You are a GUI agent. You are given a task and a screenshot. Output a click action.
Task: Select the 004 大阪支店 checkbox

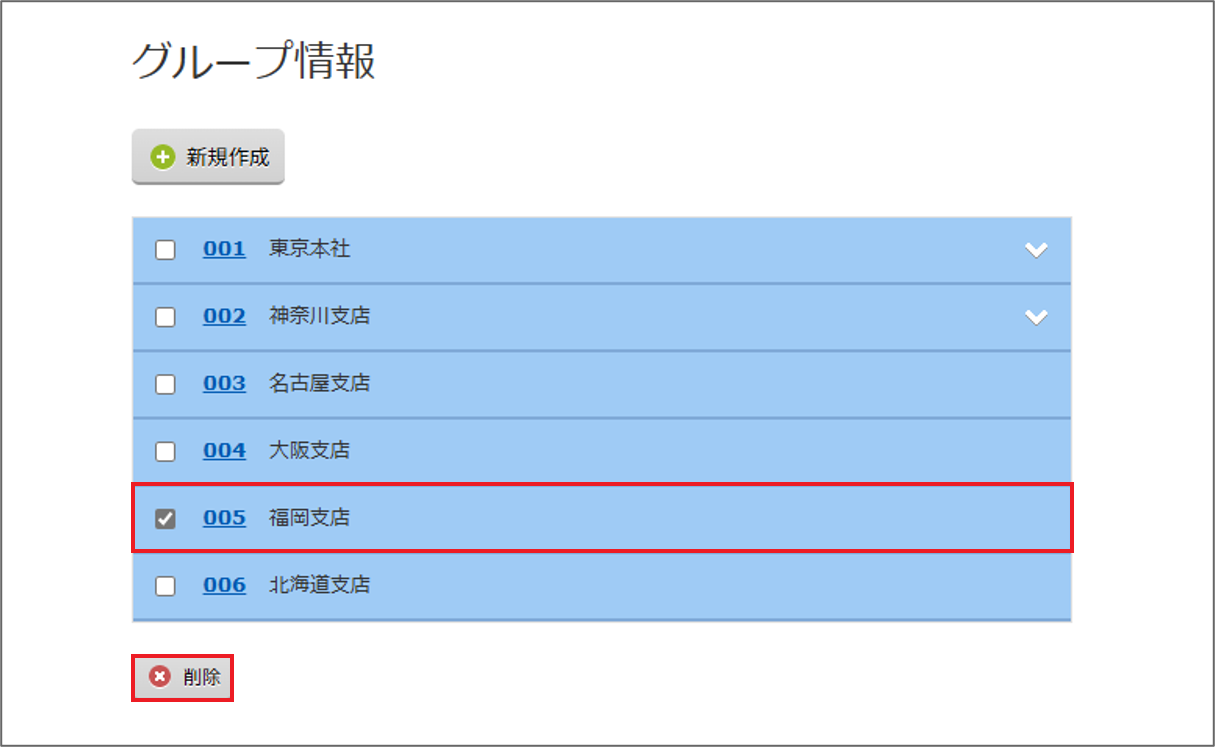(166, 451)
